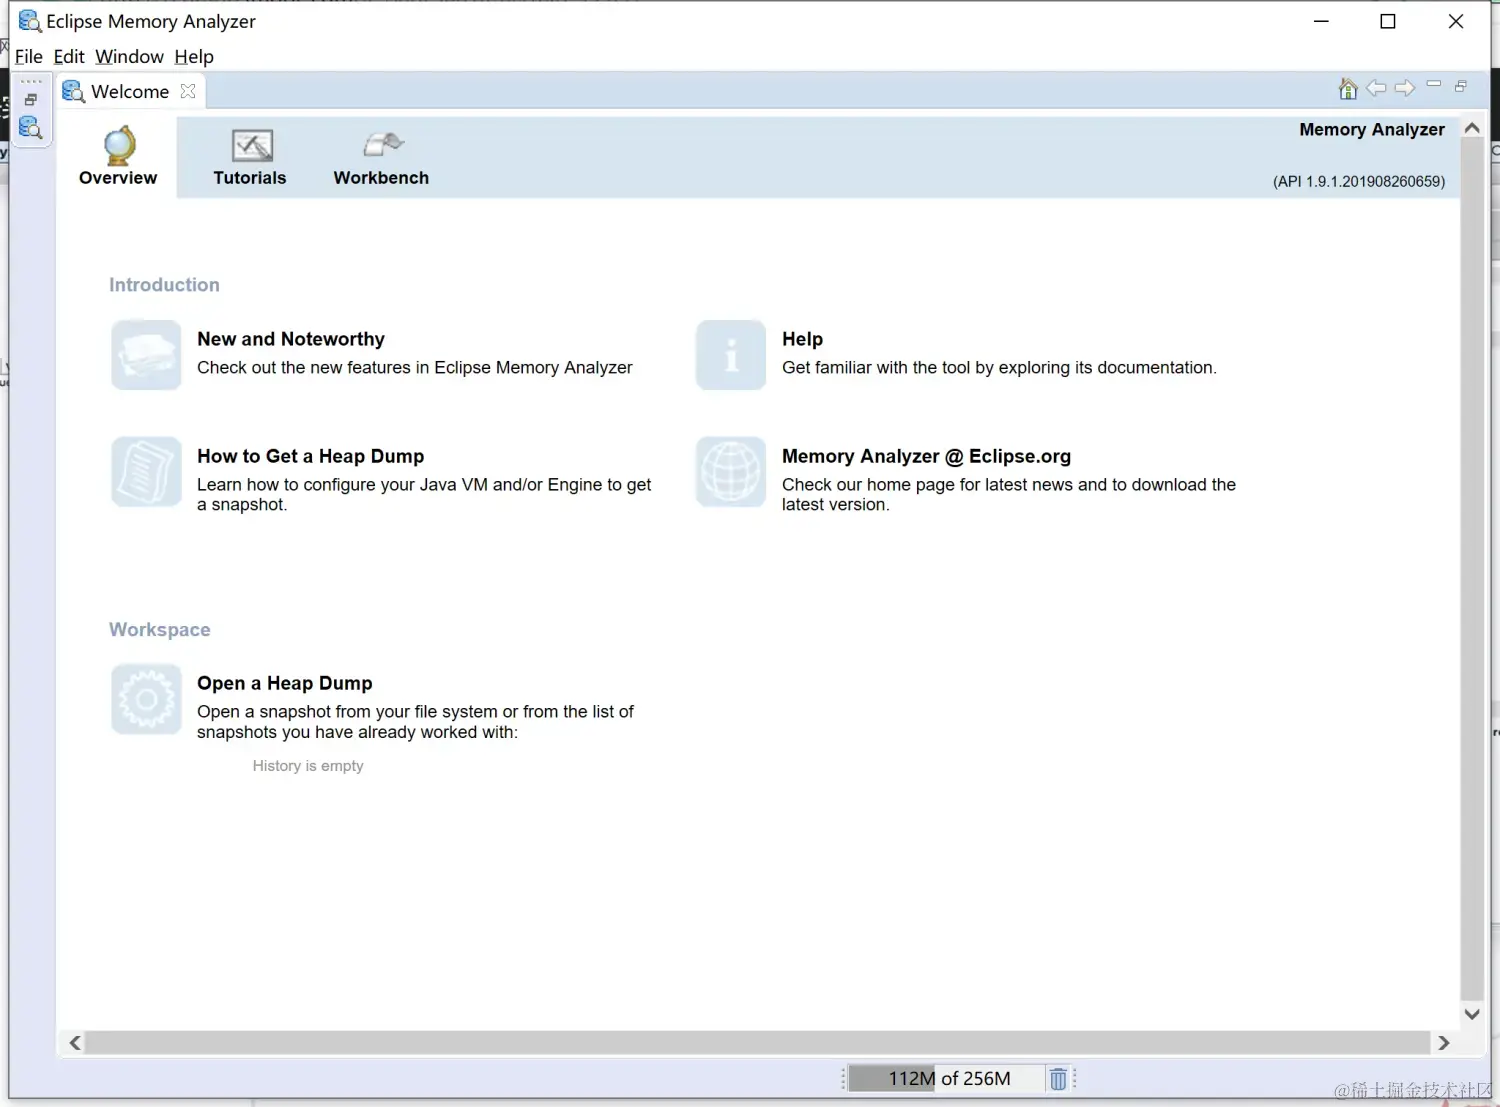Click the horizontal scrollbar track
1500x1107 pixels.
[758, 1043]
